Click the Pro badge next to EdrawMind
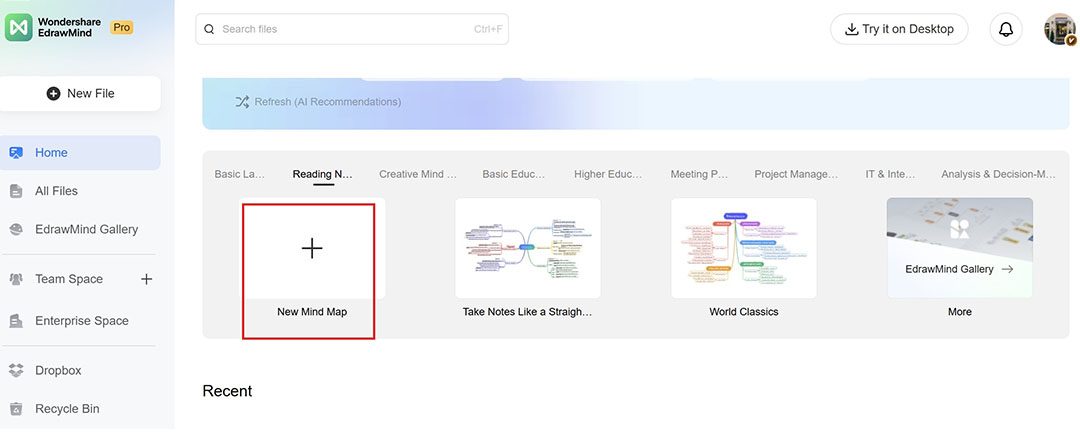This screenshot has width=1080, height=443. (x=122, y=28)
